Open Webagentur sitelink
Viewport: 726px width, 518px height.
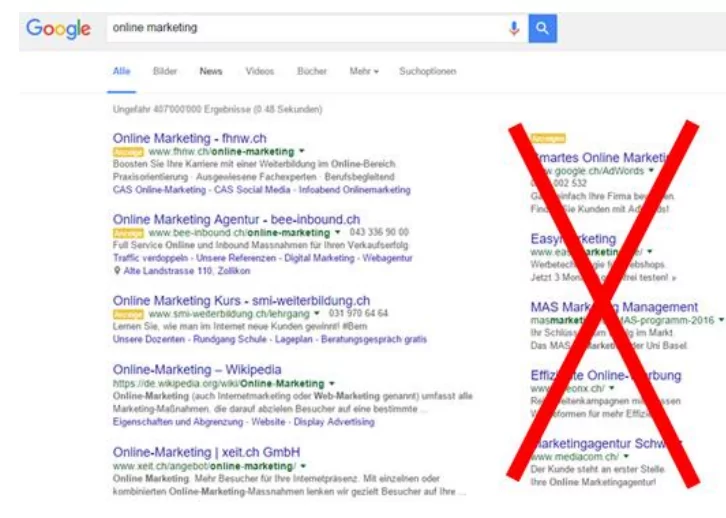tap(387, 258)
